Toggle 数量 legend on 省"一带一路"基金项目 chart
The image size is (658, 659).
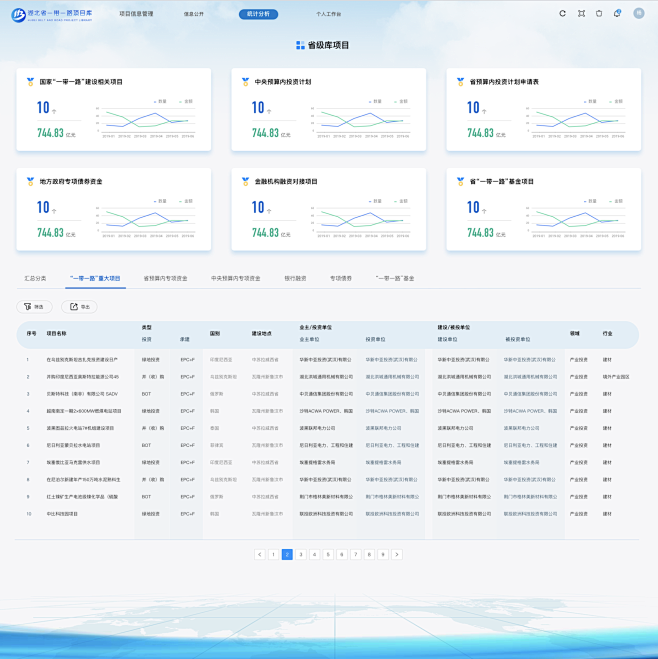[x=590, y=201]
